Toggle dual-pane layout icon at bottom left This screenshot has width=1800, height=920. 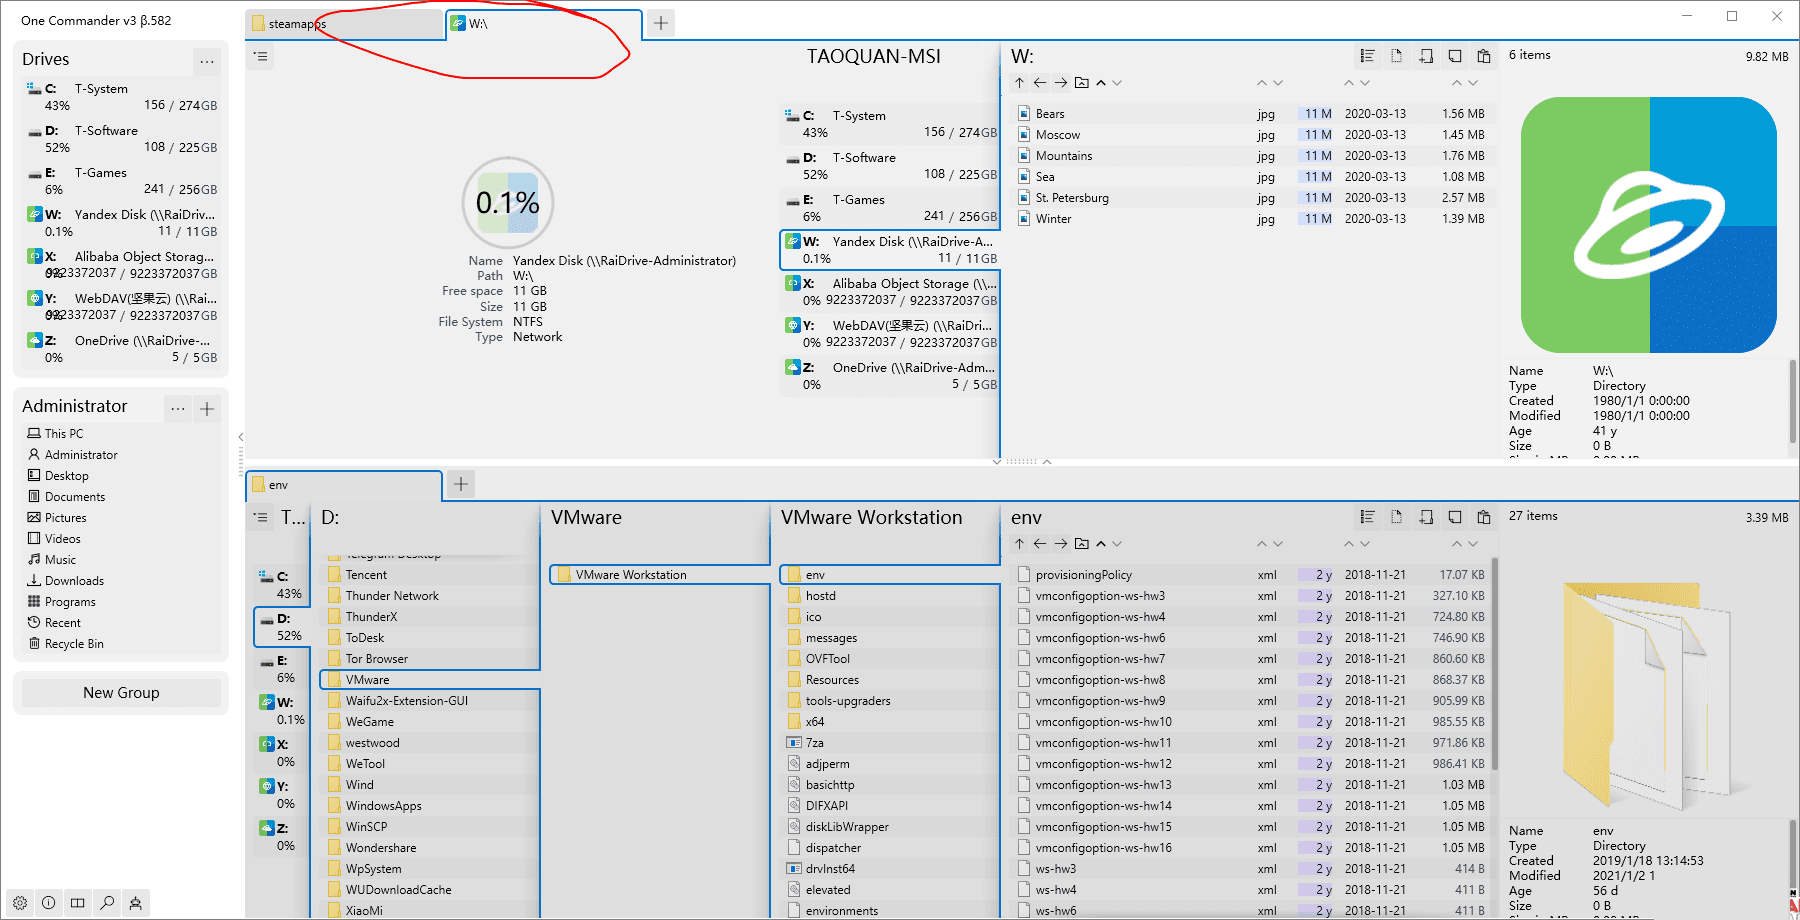78,903
